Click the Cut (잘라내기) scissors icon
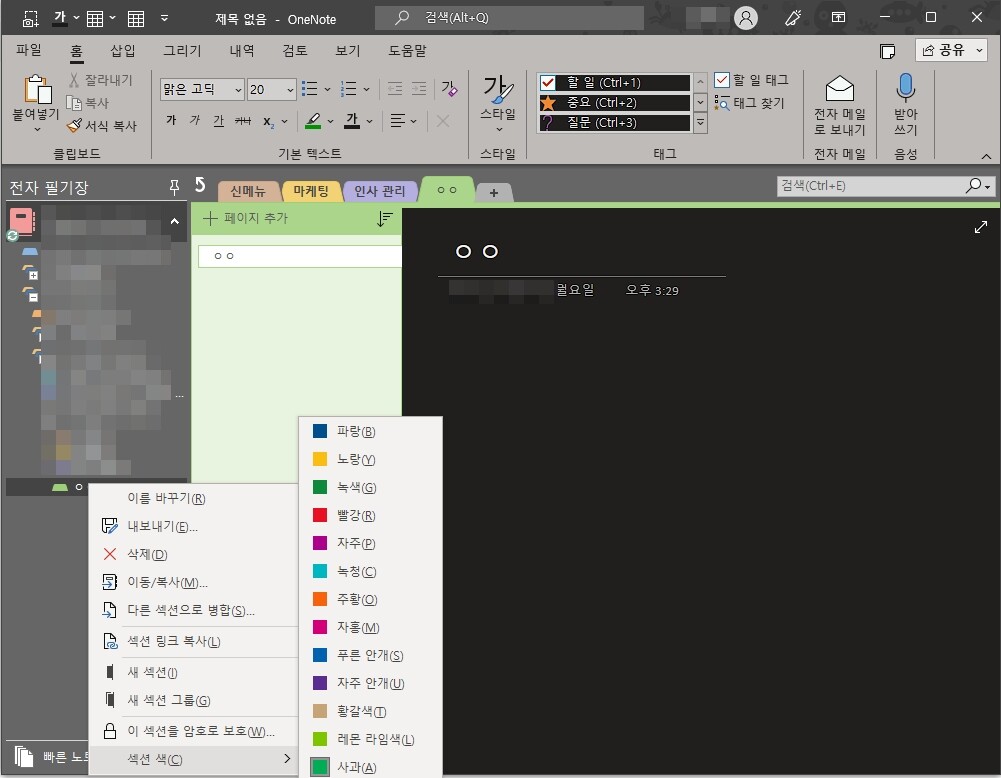Viewport: 1001px width, 778px height. point(74,80)
